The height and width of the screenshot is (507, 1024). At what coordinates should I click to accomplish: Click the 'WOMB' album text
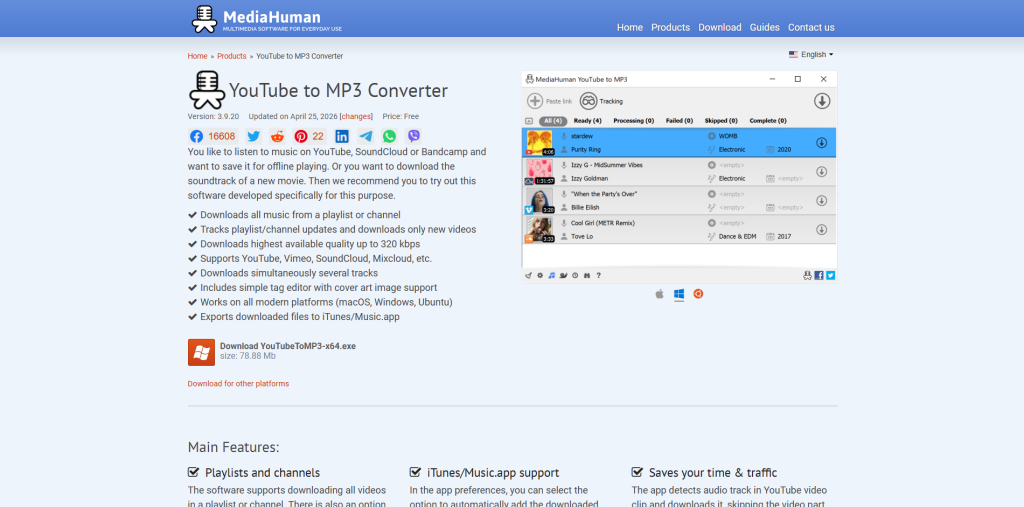pos(728,136)
